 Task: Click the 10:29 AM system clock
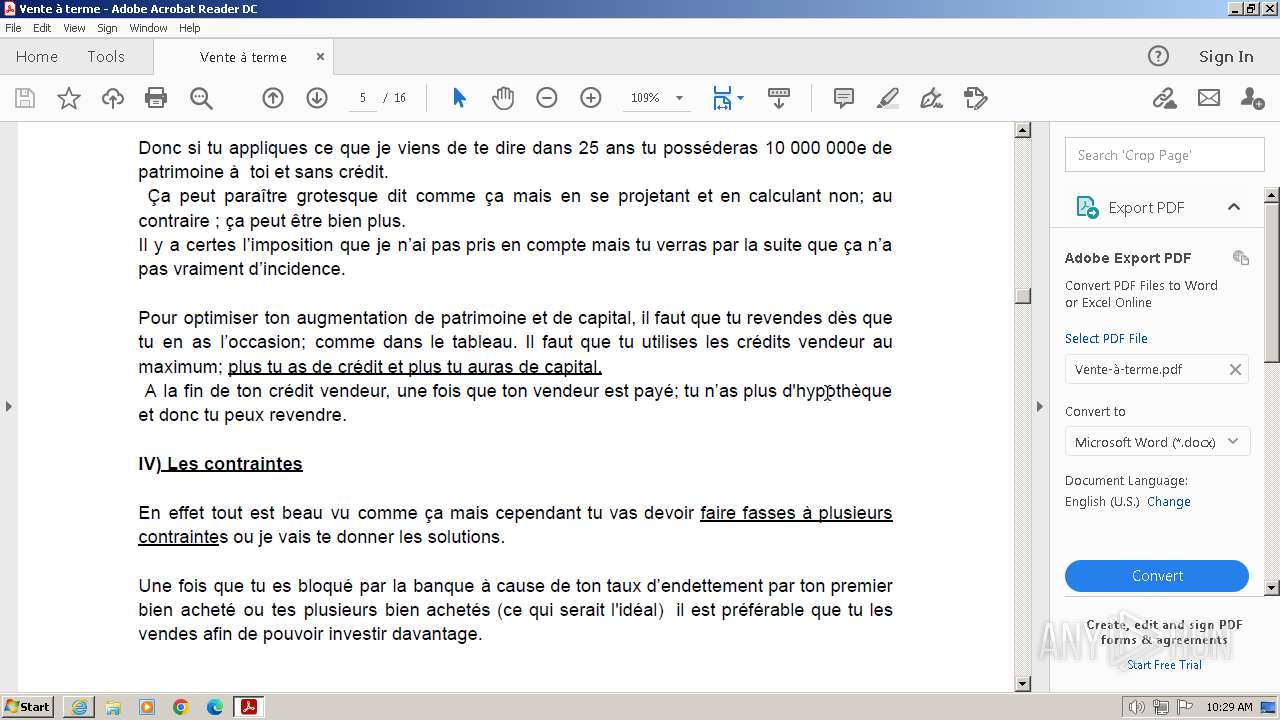click(1229, 707)
